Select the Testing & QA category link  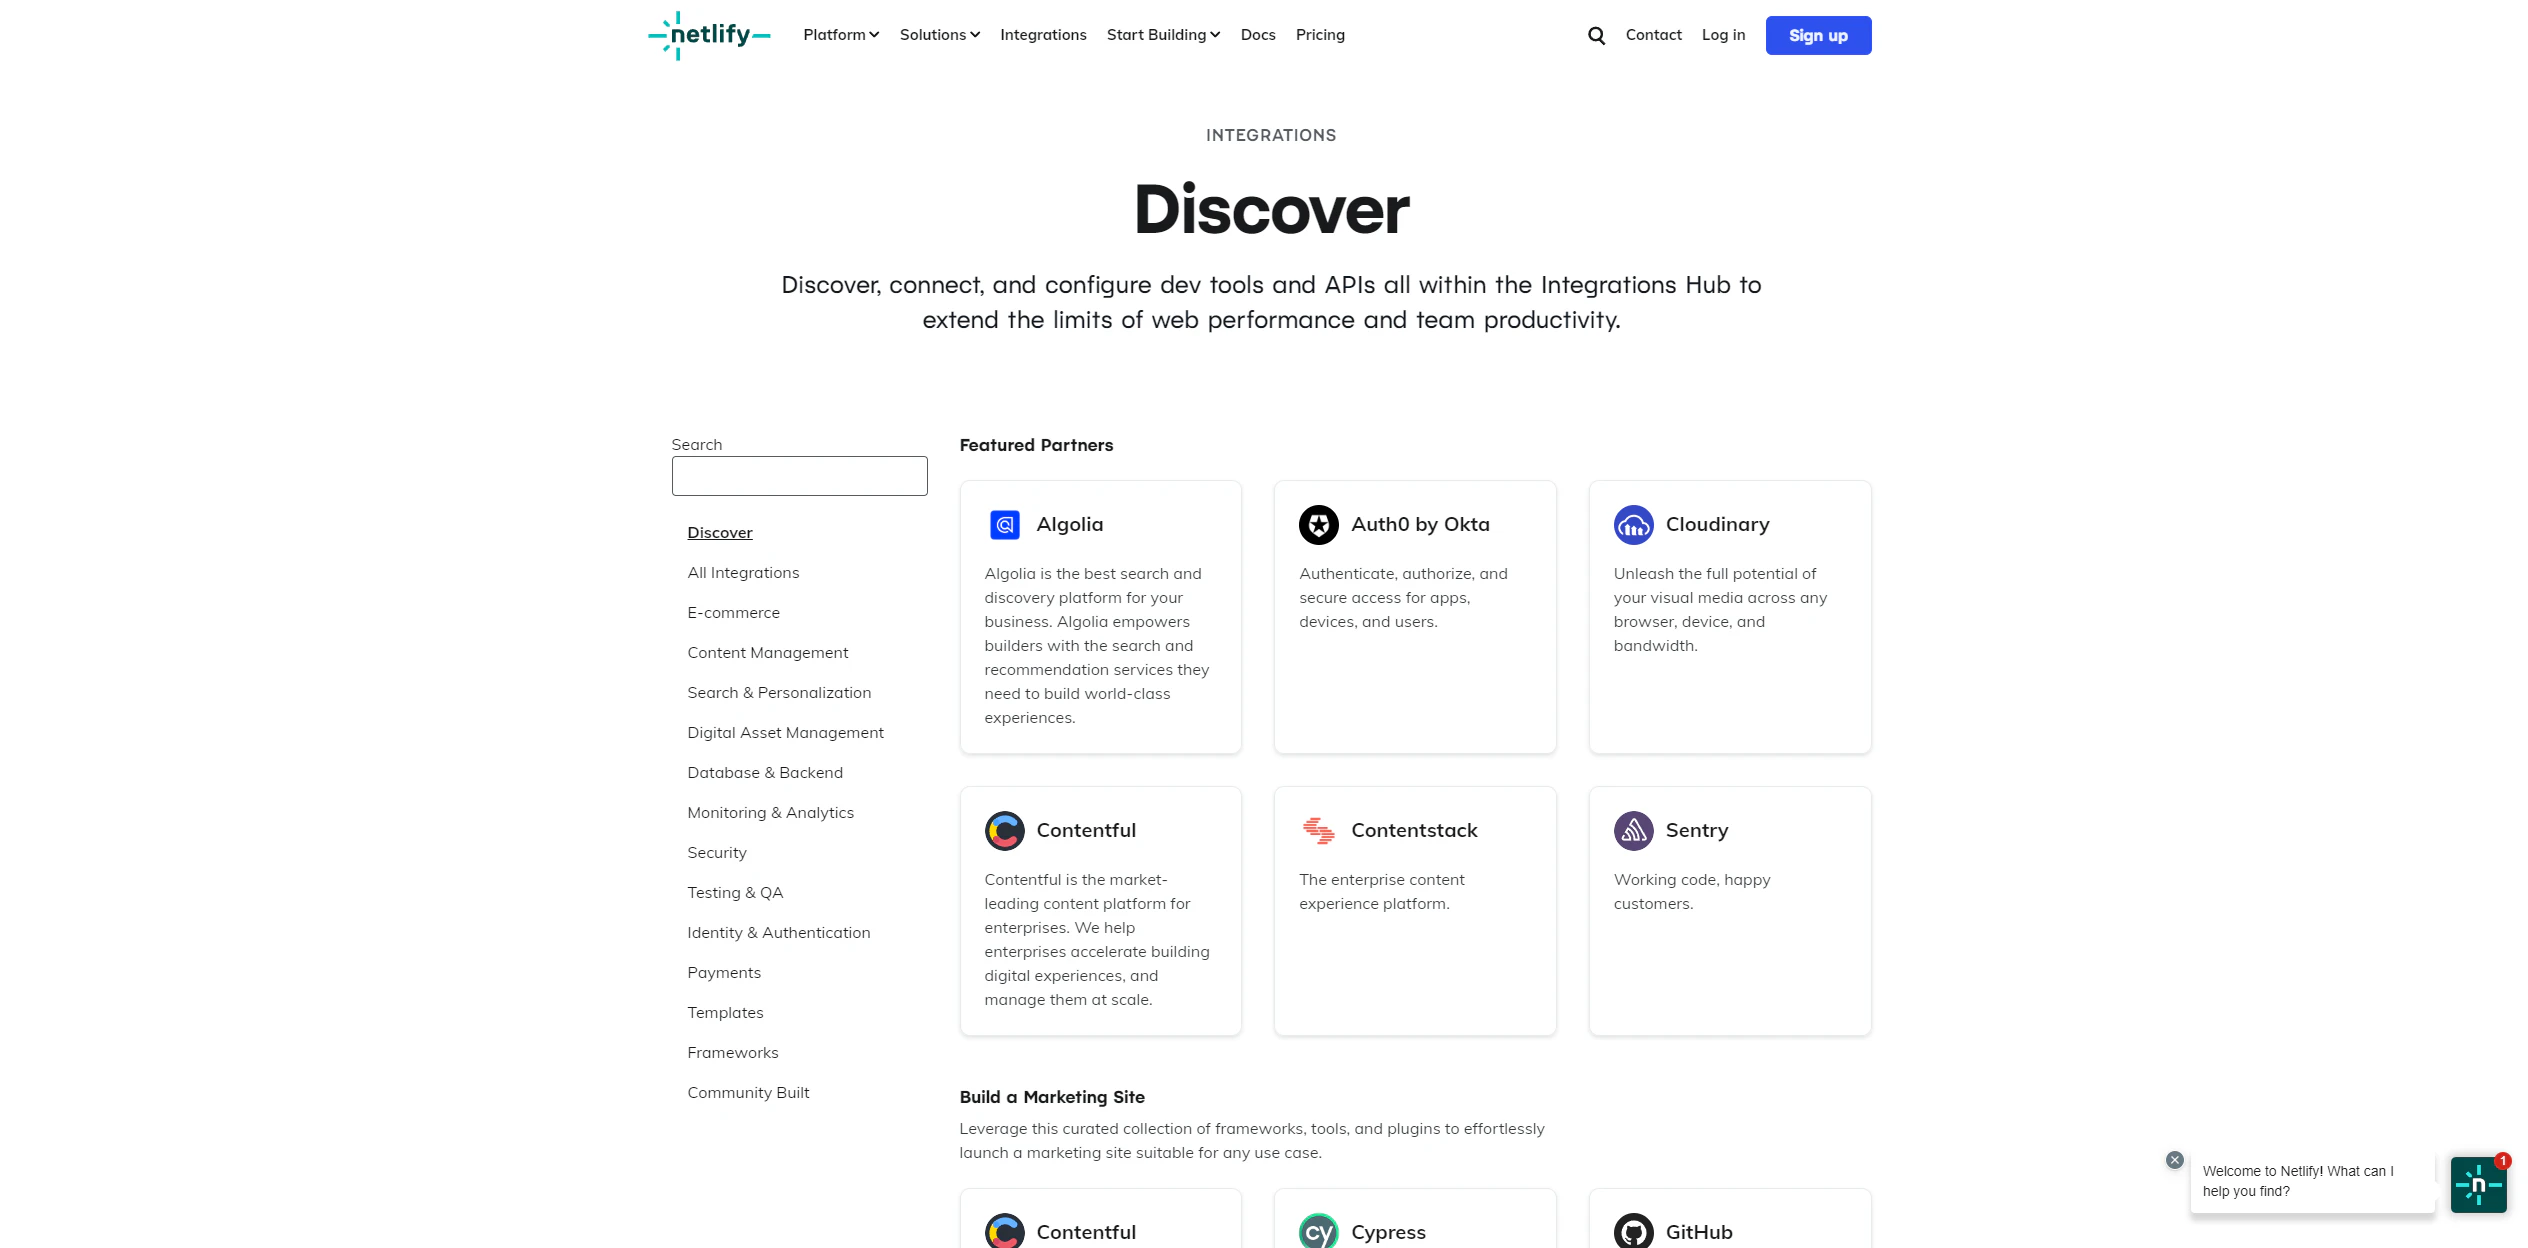735,892
